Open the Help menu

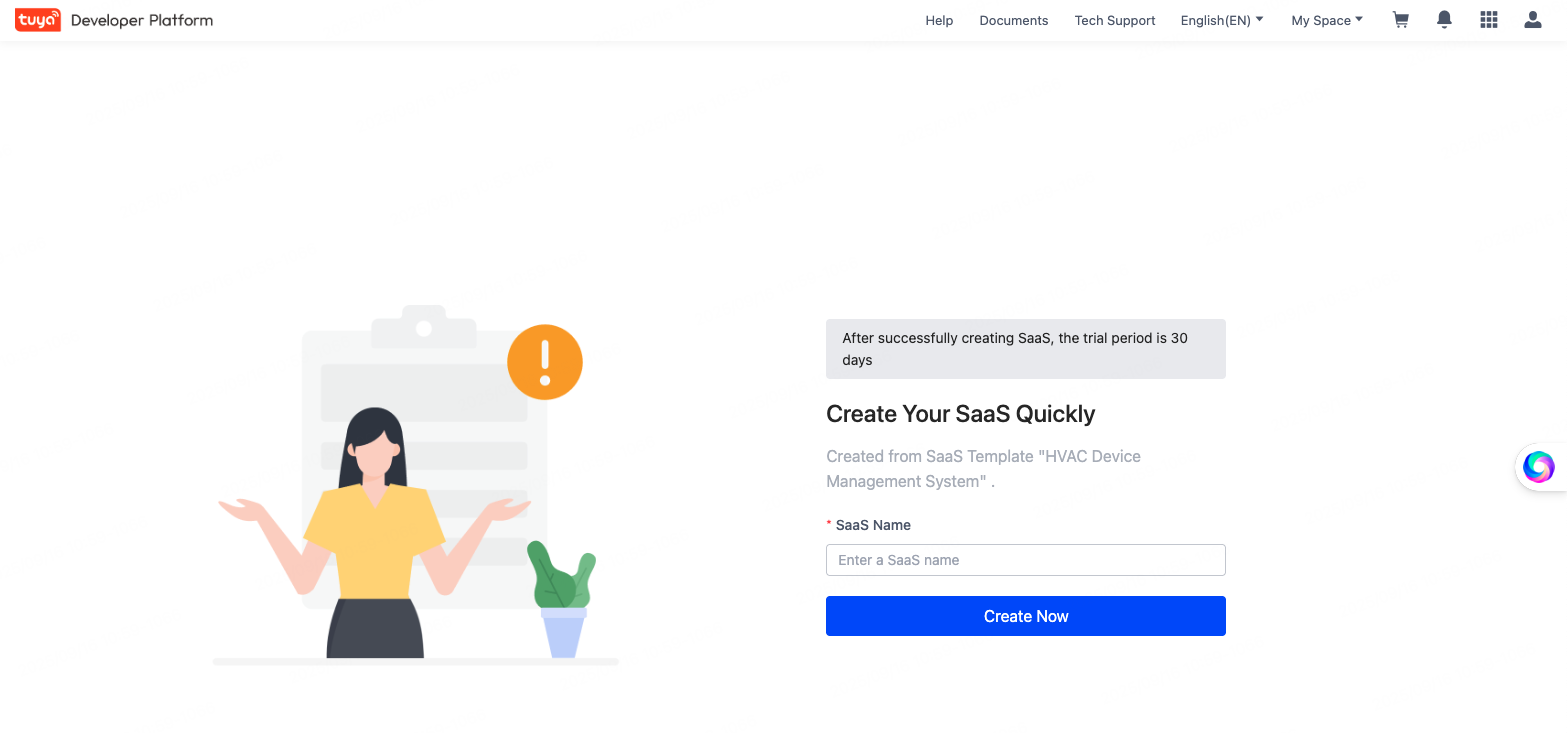click(939, 19)
